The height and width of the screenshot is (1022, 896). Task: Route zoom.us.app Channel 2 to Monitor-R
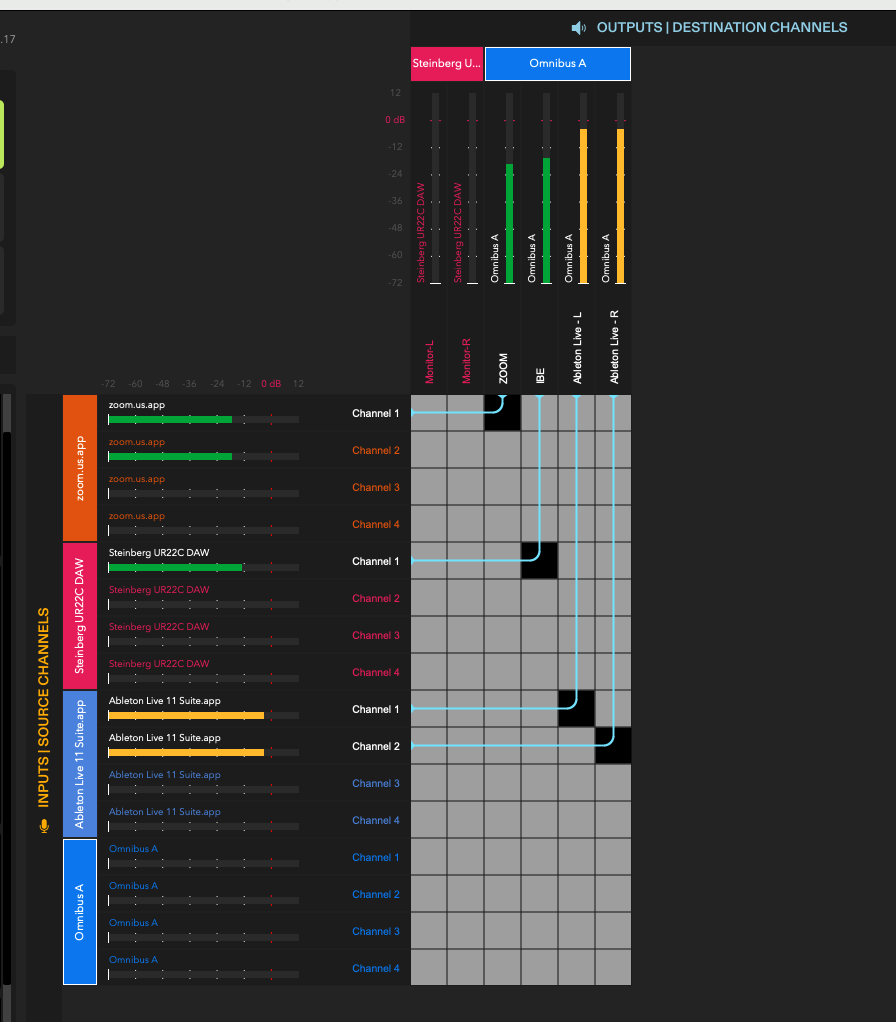click(x=465, y=450)
